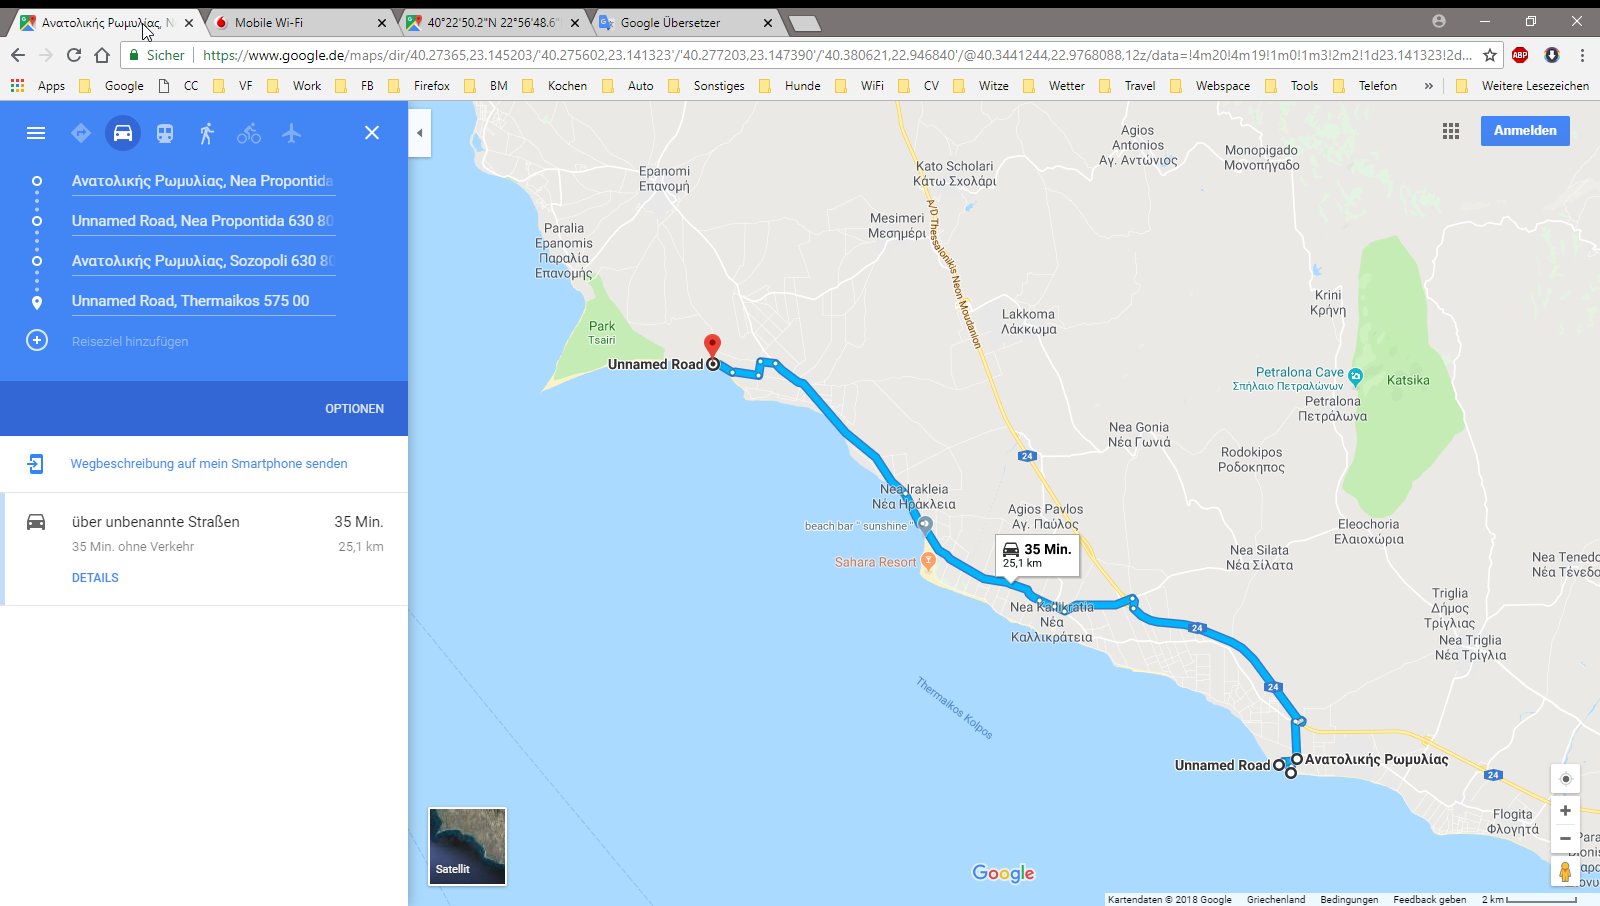The height and width of the screenshot is (906, 1600).
Task: Click secure site padlock Sicher
Action: tap(157, 55)
